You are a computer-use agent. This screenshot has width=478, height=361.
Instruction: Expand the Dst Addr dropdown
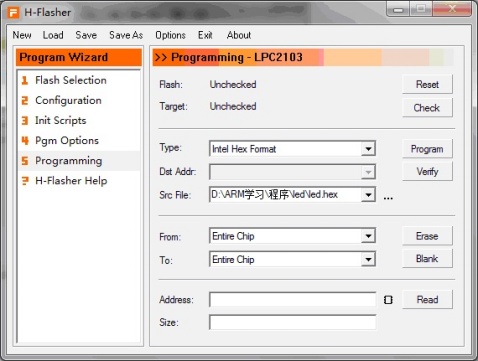[368, 172]
